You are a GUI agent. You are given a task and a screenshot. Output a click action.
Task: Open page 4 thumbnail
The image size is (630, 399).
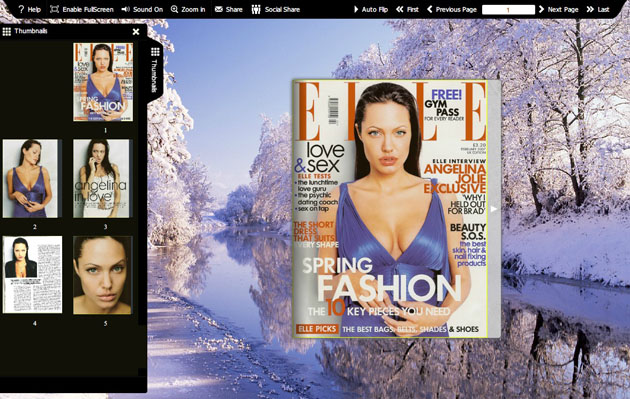[33, 274]
